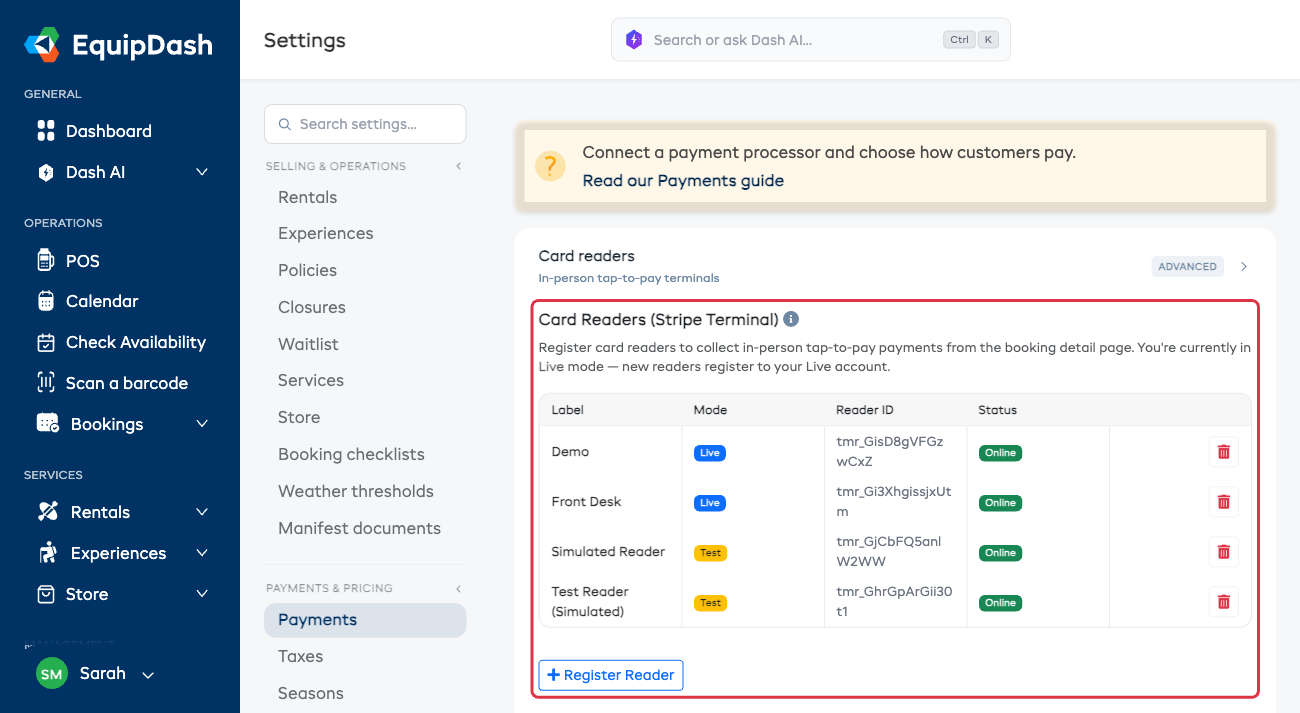Click the Experiences sidebar icon under Services
Image resolution: width=1300 pixels, height=713 pixels.
tap(47, 553)
